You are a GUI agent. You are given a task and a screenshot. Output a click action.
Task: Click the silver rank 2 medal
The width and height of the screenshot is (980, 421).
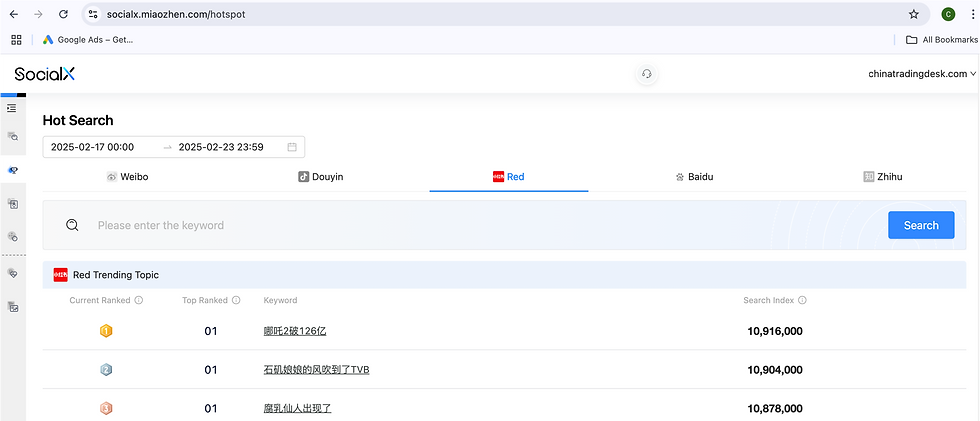tap(106, 370)
